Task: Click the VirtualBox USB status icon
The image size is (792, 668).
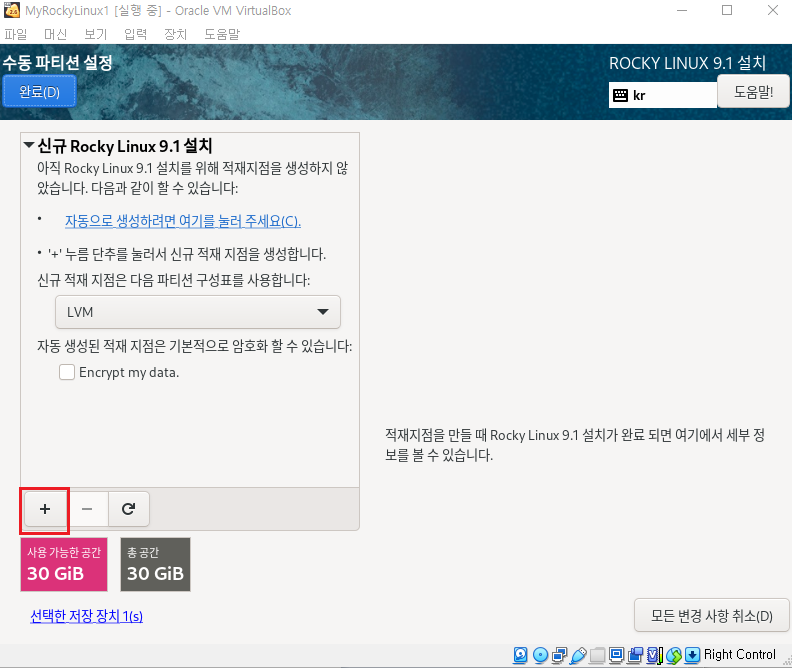Action: (x=578, y=655)
